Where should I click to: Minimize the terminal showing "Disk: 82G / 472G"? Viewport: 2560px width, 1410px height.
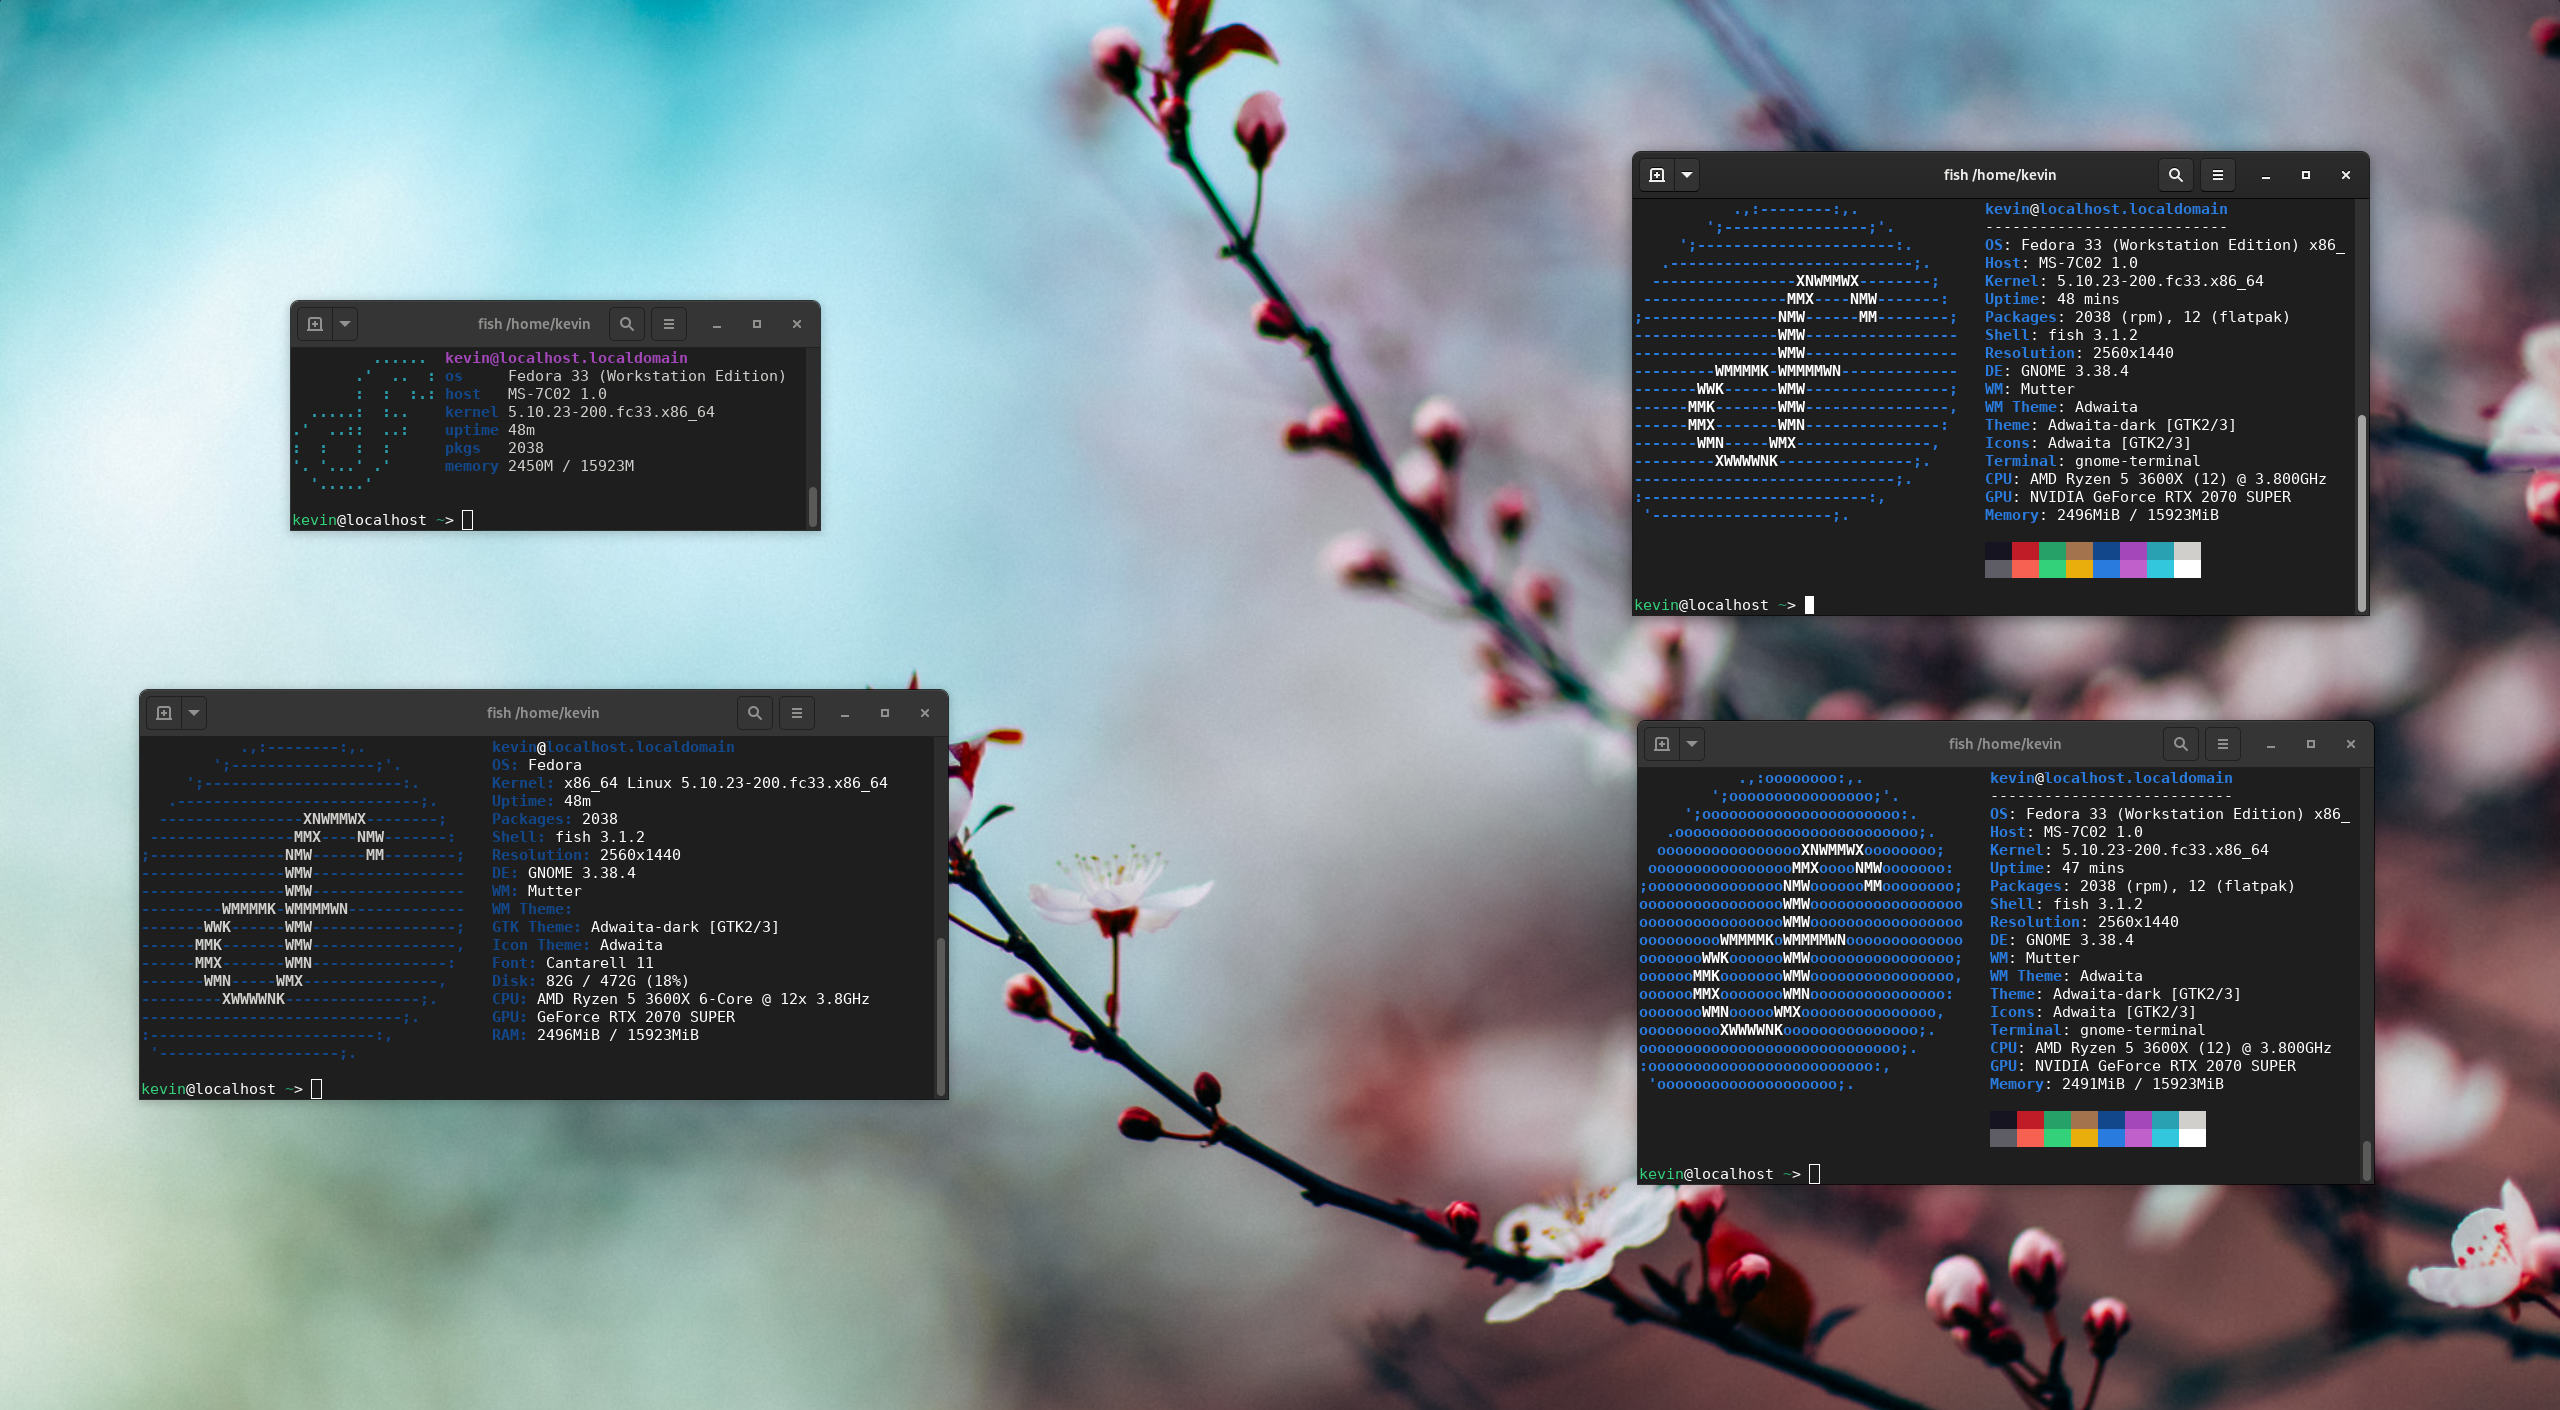coord(845,713)
